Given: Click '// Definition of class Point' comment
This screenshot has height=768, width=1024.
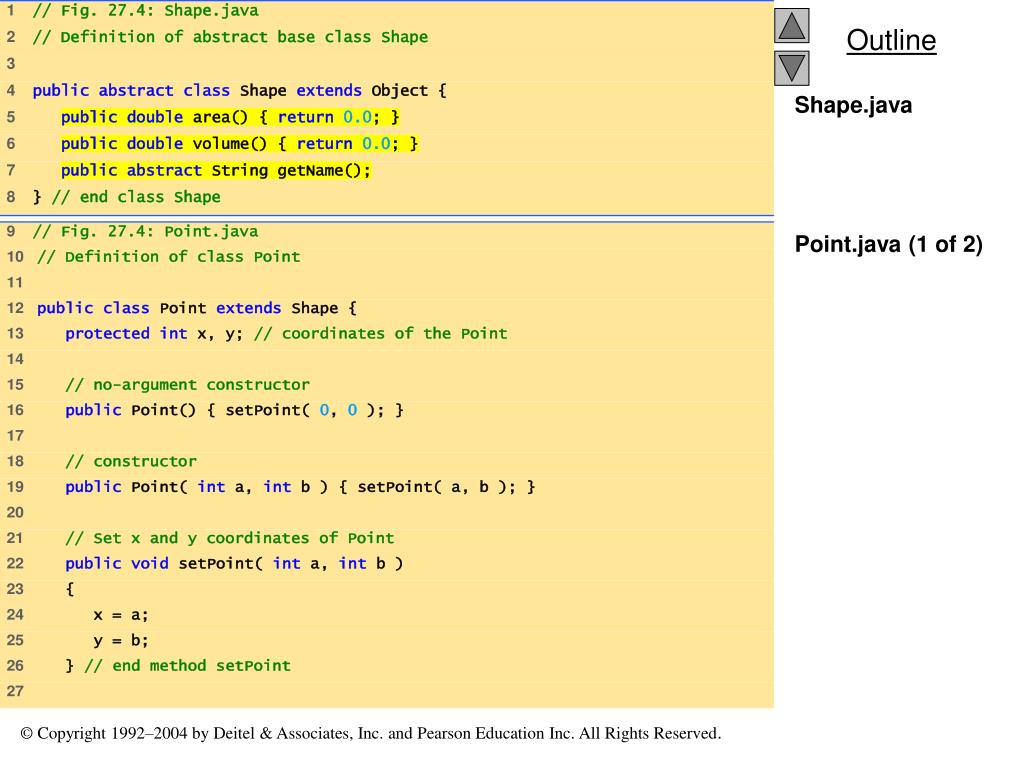Looking at the screenshot, I should (168, 257).
